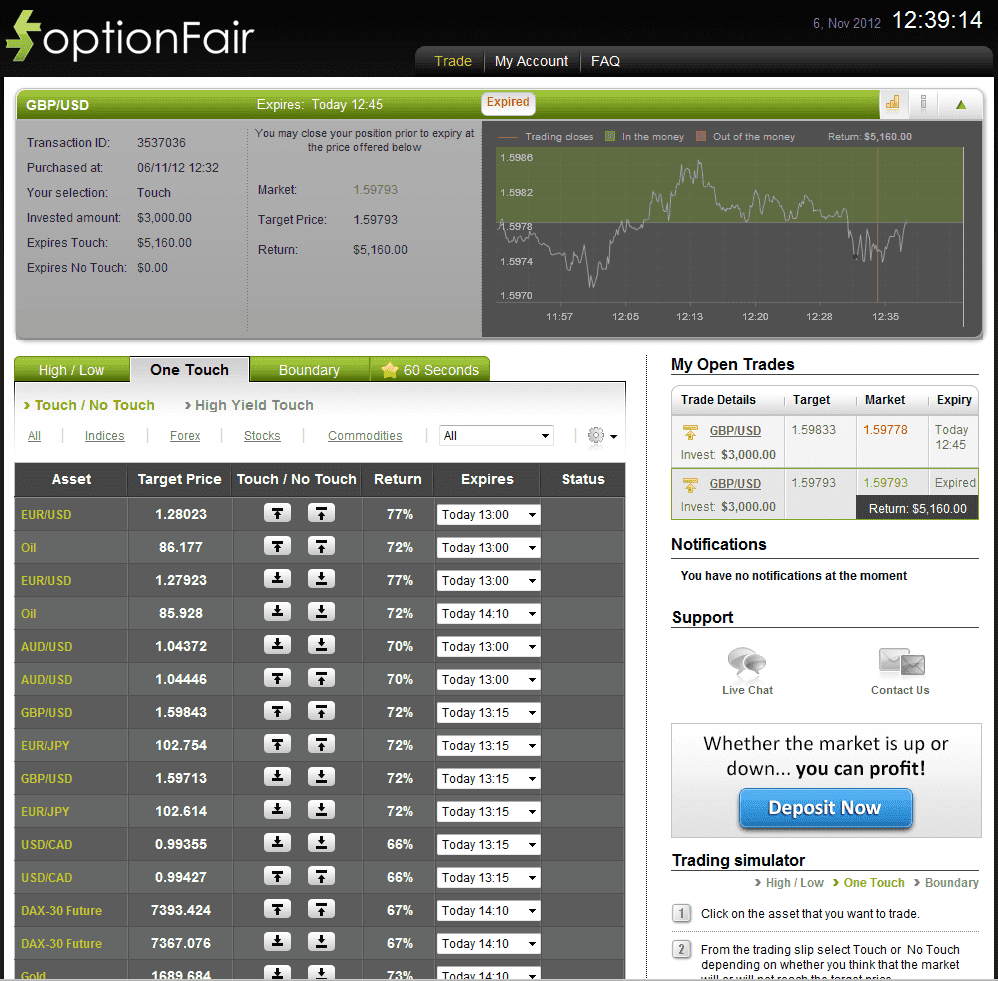998x981 pixels.
Task: Click the No Touch arrow for Oil at 85.928
Action: (321, 613)
